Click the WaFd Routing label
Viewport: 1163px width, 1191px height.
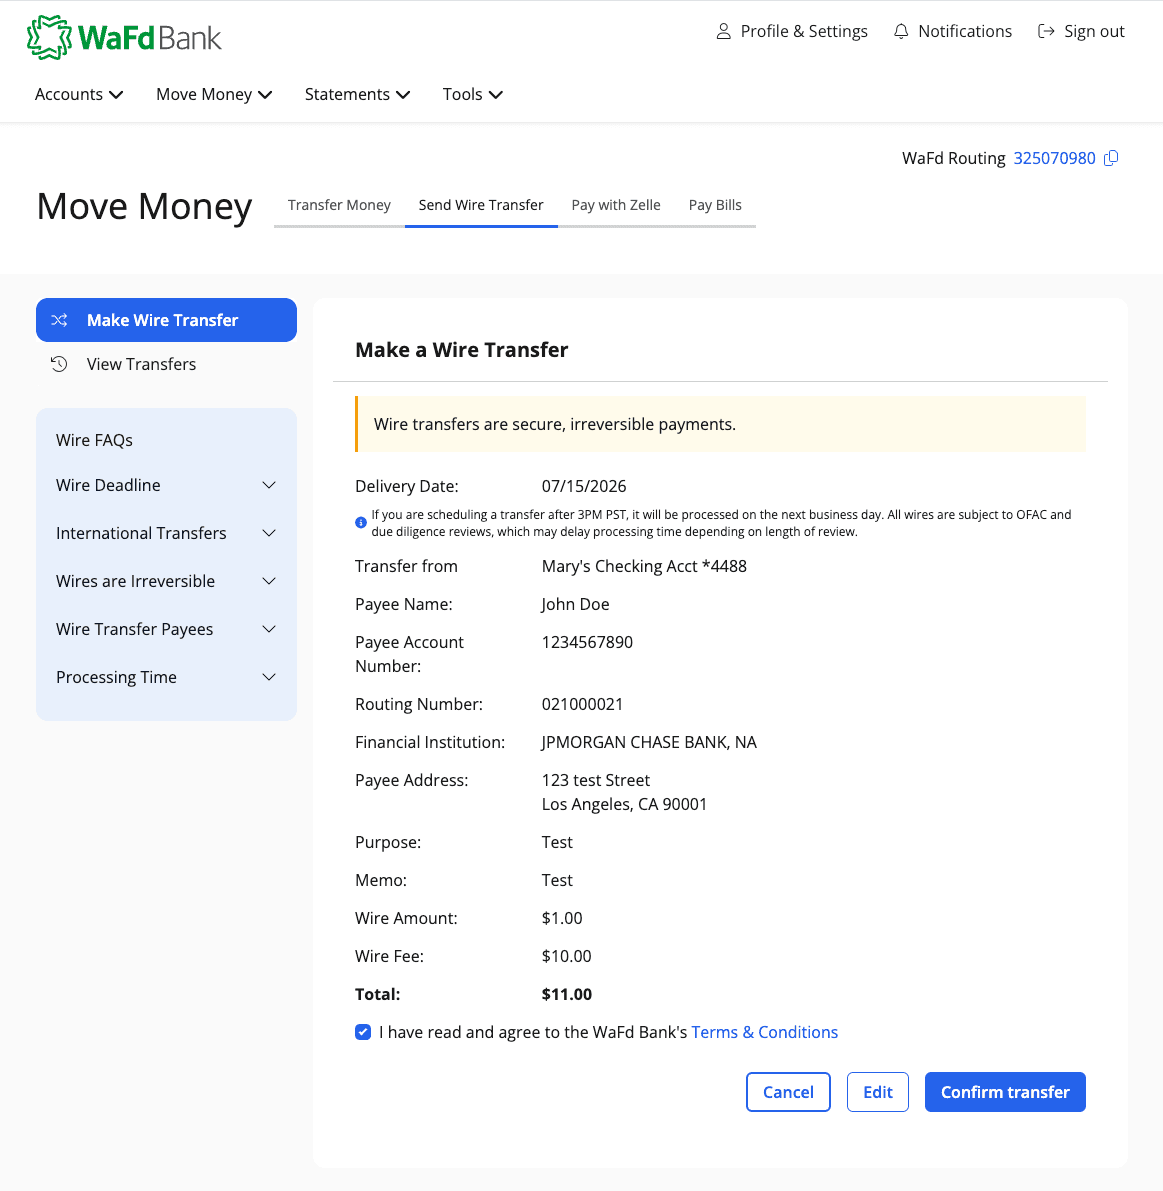[953, 158]
